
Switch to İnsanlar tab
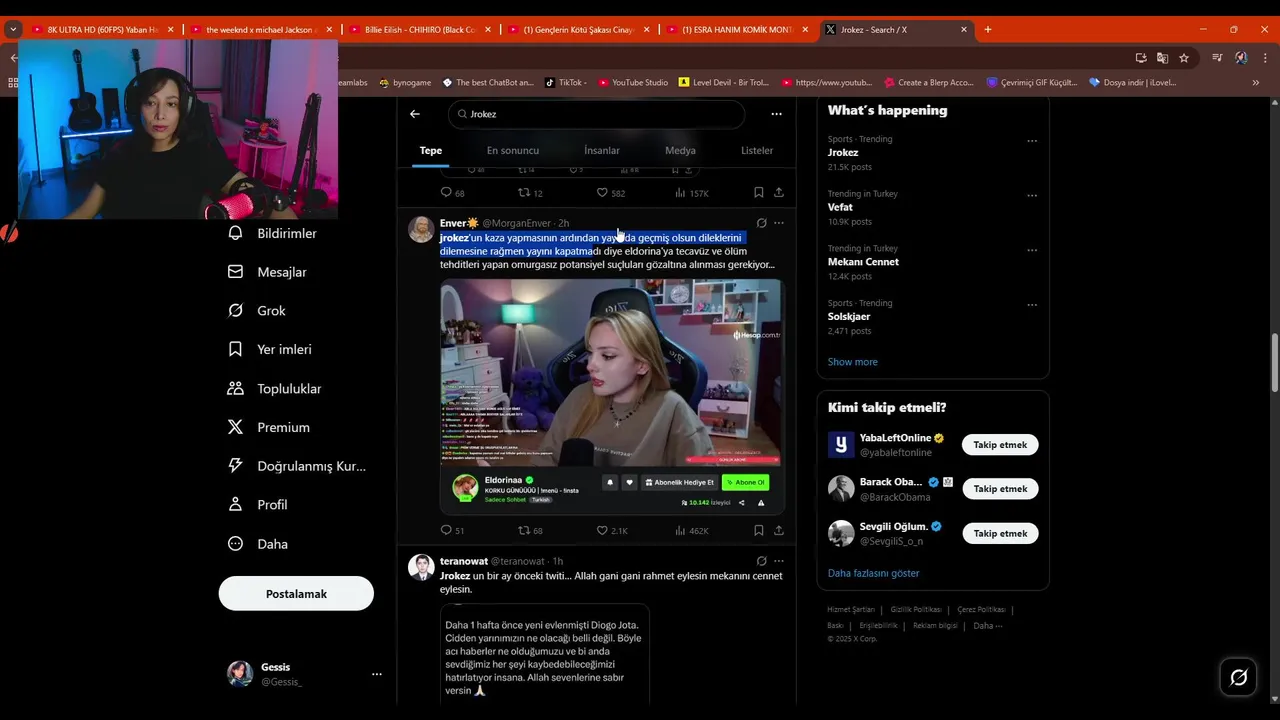pyautogui.click(x=602, y=150)
